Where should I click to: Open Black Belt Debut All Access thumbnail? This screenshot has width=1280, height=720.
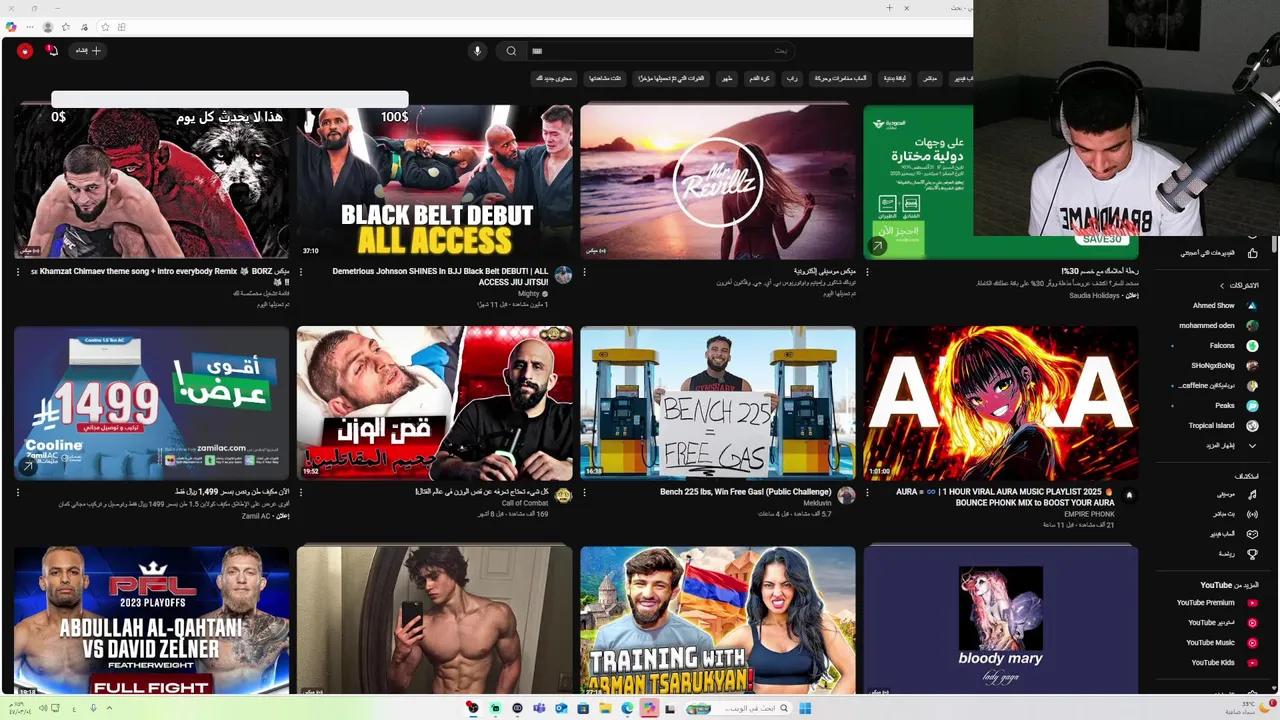(435, 182)
